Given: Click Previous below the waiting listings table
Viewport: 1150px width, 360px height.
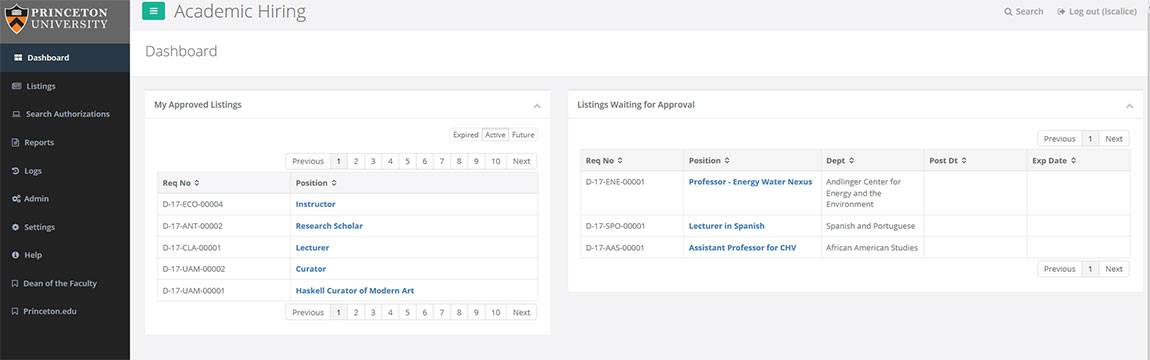Looking at the screenshot, I should (1060, 269).
